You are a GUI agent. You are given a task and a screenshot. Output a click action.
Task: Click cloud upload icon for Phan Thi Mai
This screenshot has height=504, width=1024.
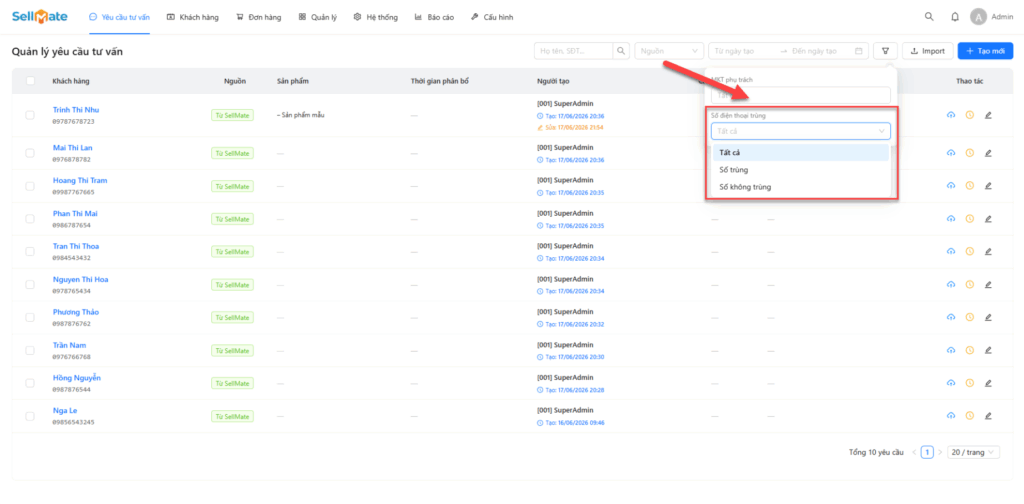click(x=951, y=219)
